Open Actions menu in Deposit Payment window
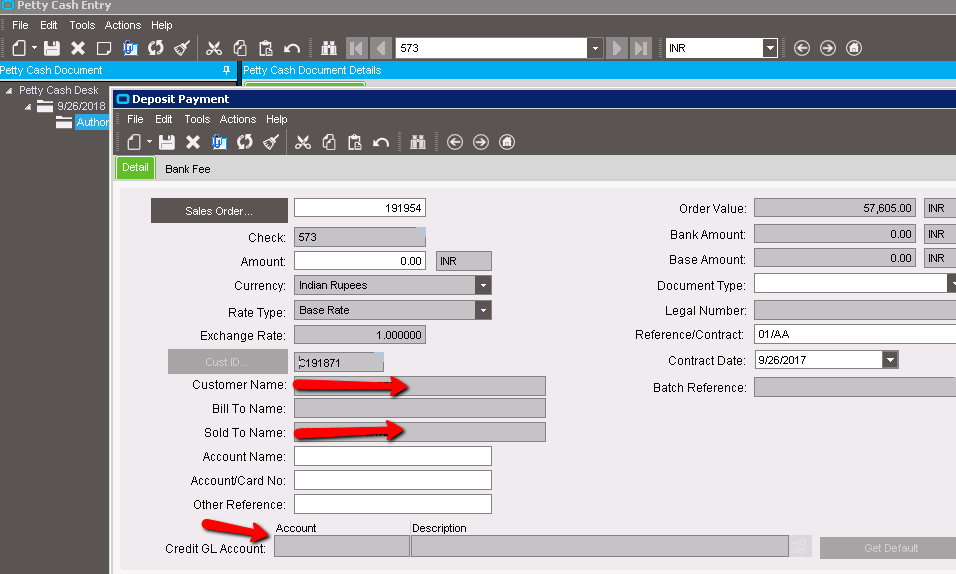Screen dimensions: 956x574 pyautogui.click(x=237, y=119)
